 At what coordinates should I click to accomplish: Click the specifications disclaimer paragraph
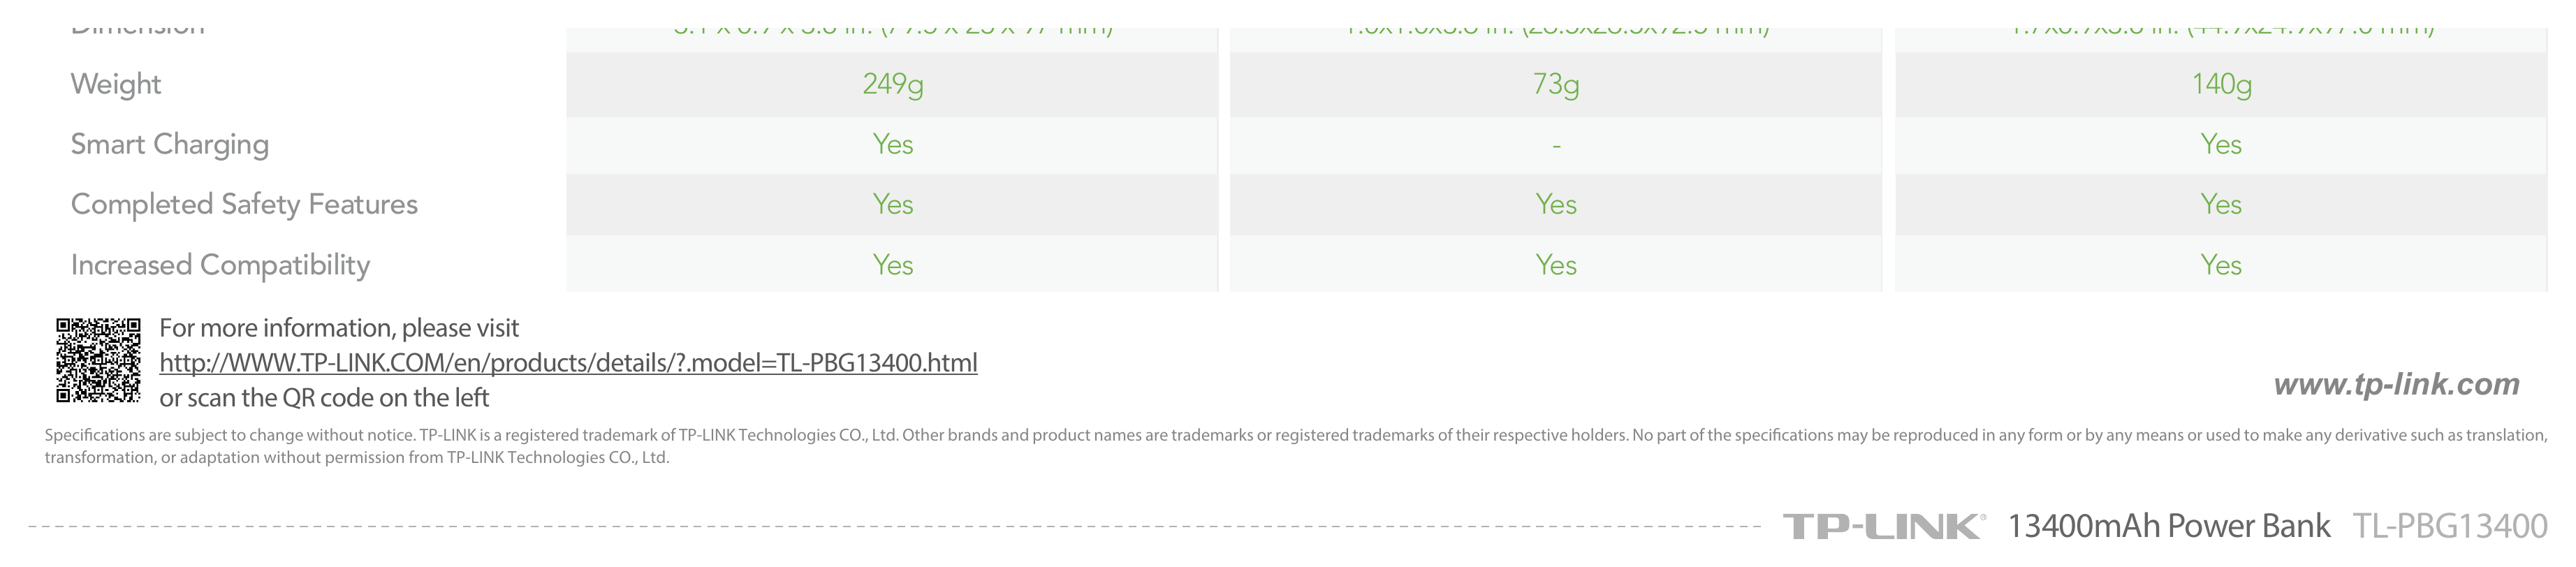point(1295,446)
